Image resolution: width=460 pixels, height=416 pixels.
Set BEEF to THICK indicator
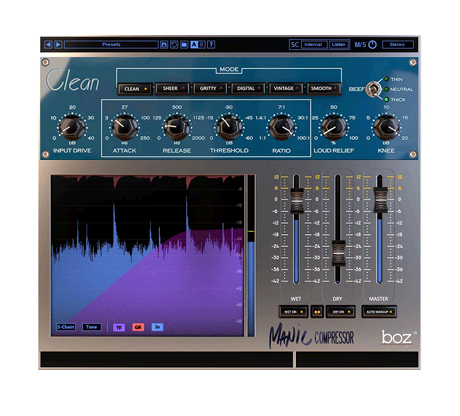click(x=386, y=99)
